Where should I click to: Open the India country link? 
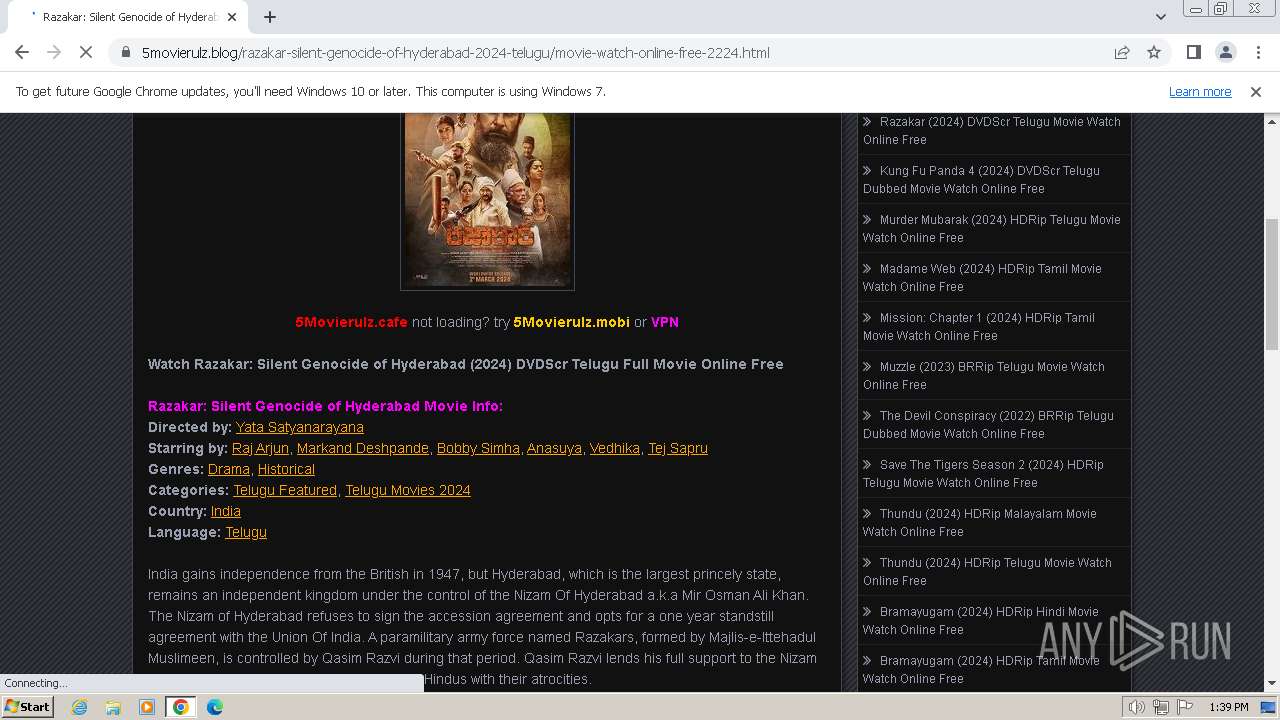226,511
